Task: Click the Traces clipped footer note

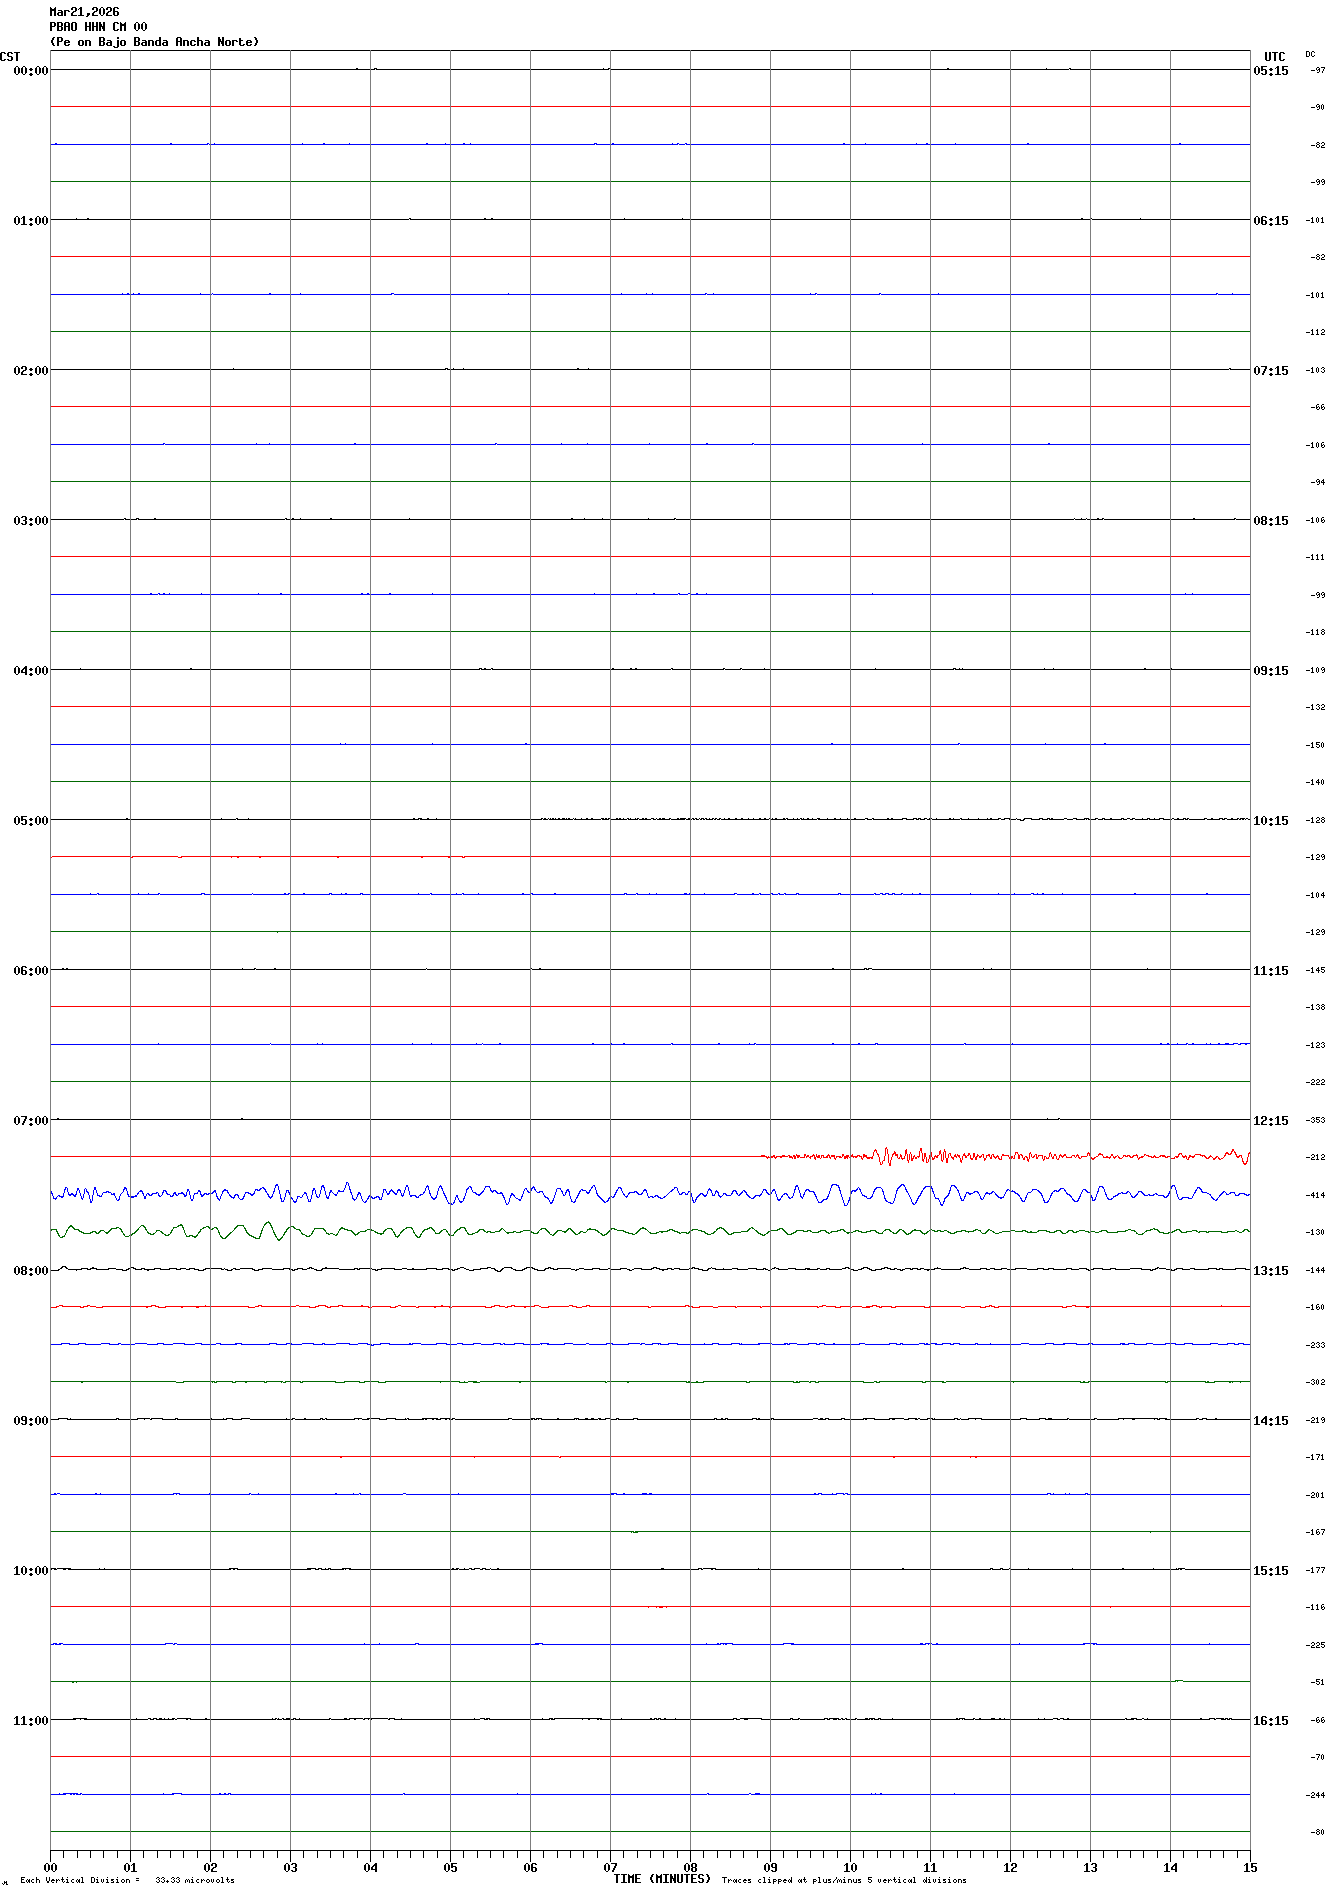Action: pos(844,1880)
